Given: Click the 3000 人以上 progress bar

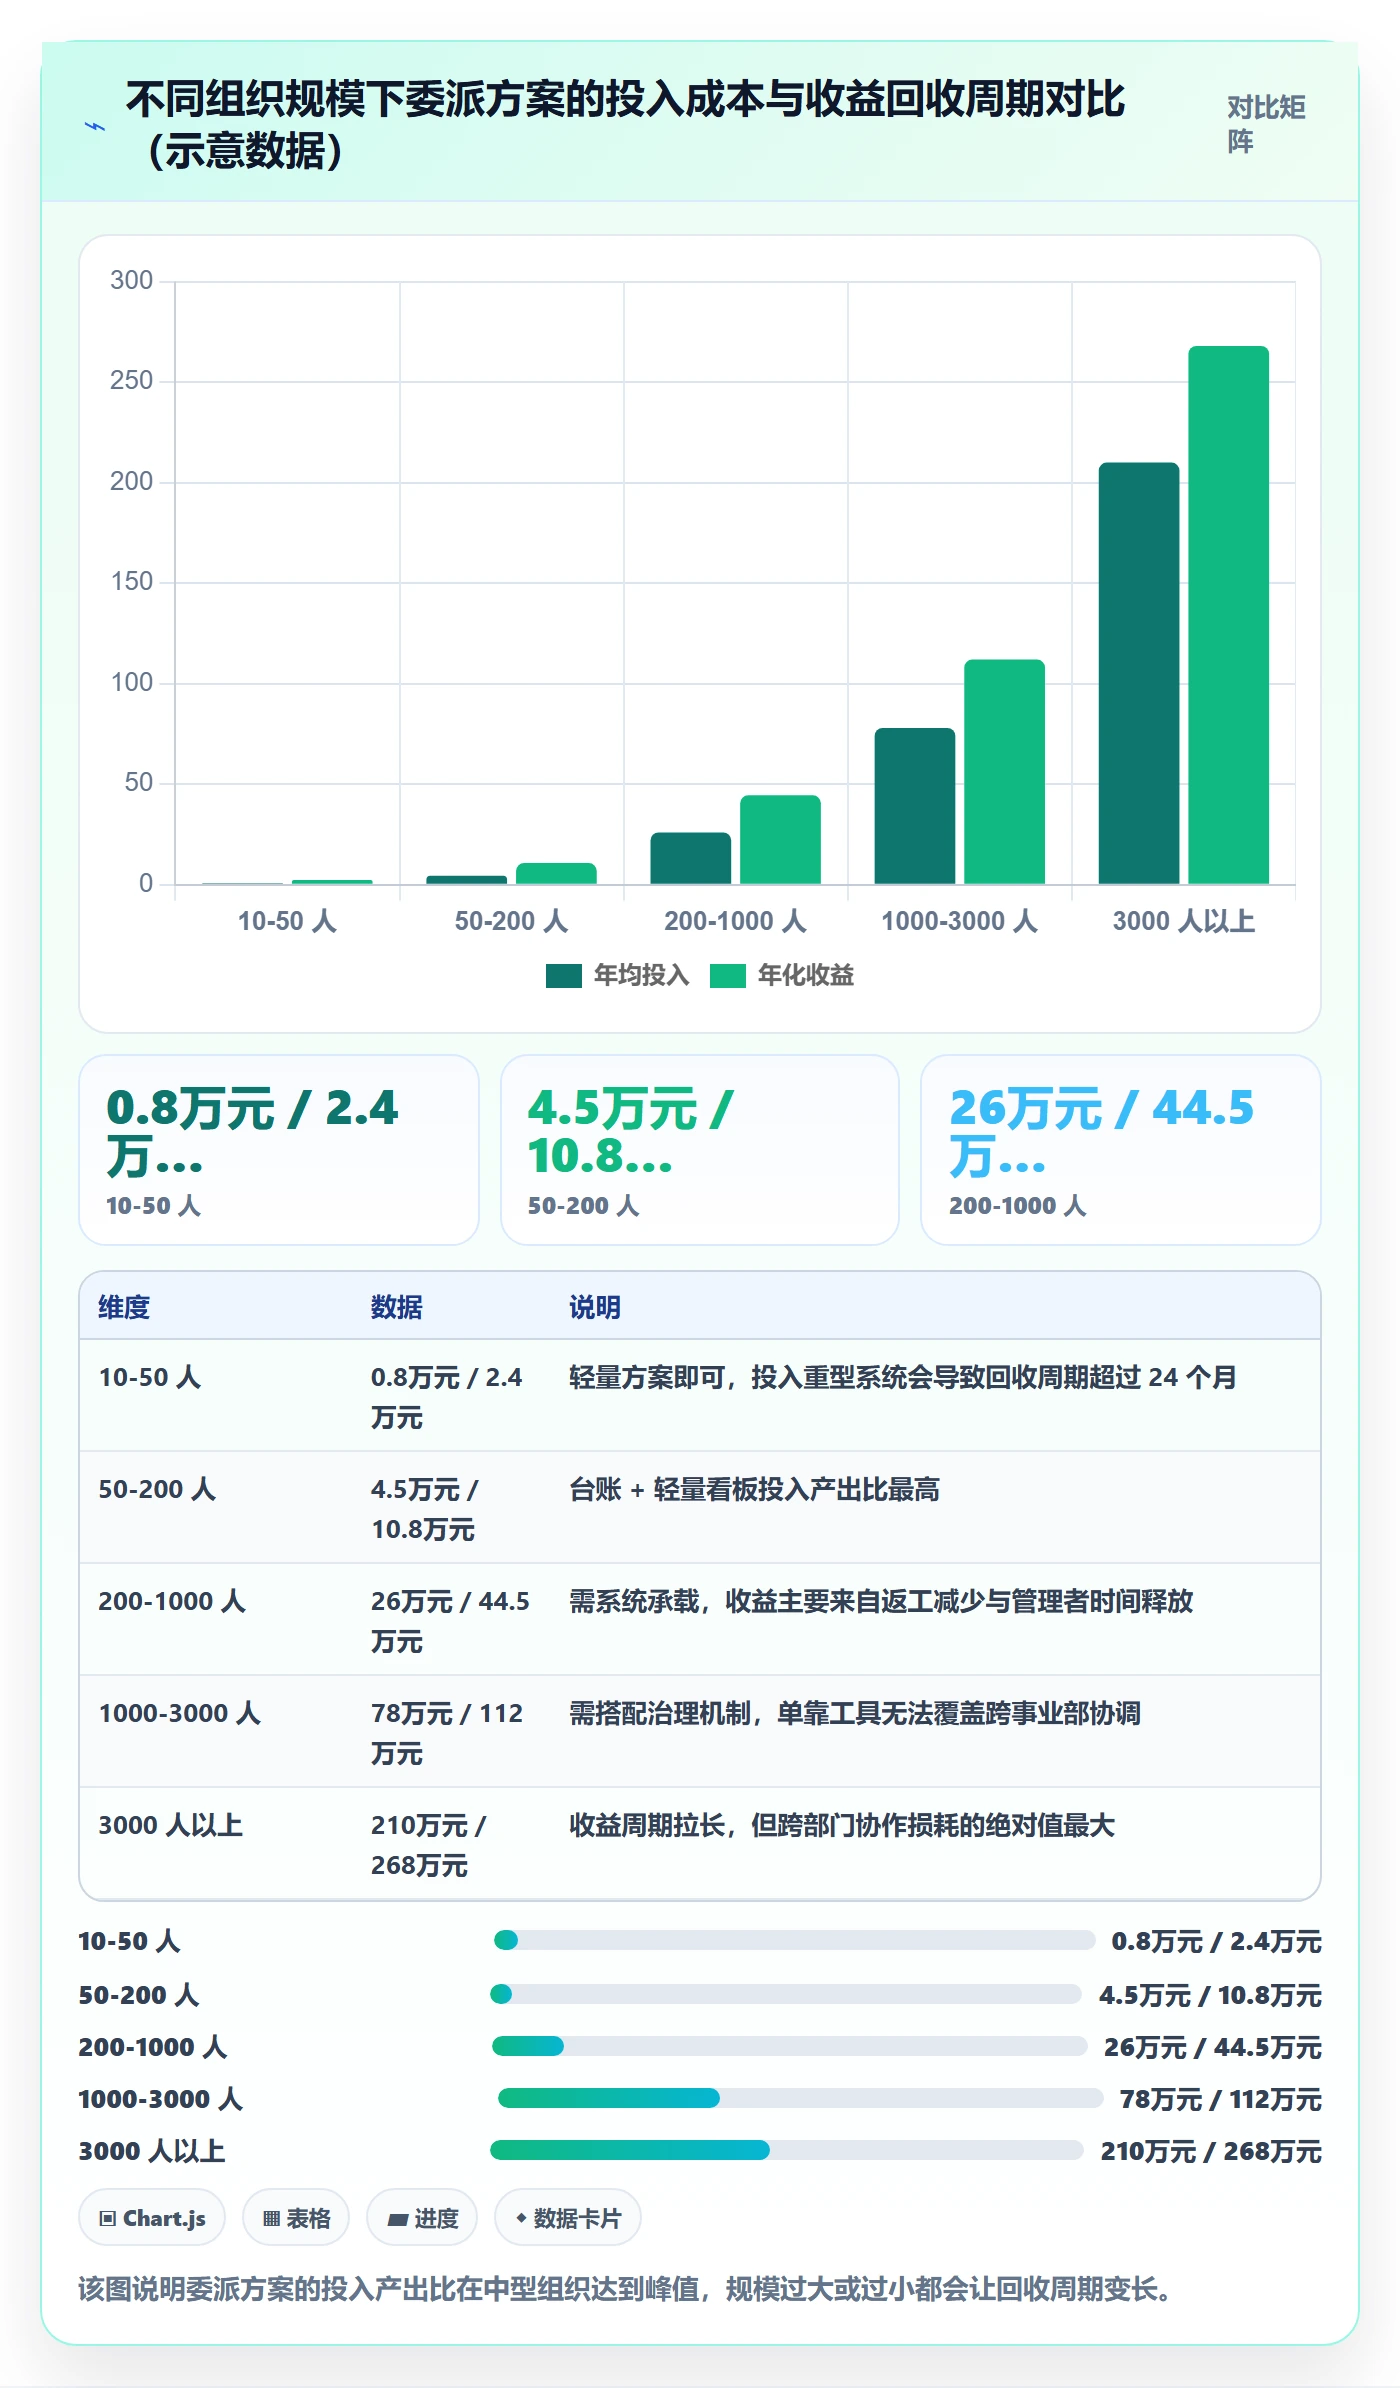Looking at the screenshot, I should (x=787, y=2151).
